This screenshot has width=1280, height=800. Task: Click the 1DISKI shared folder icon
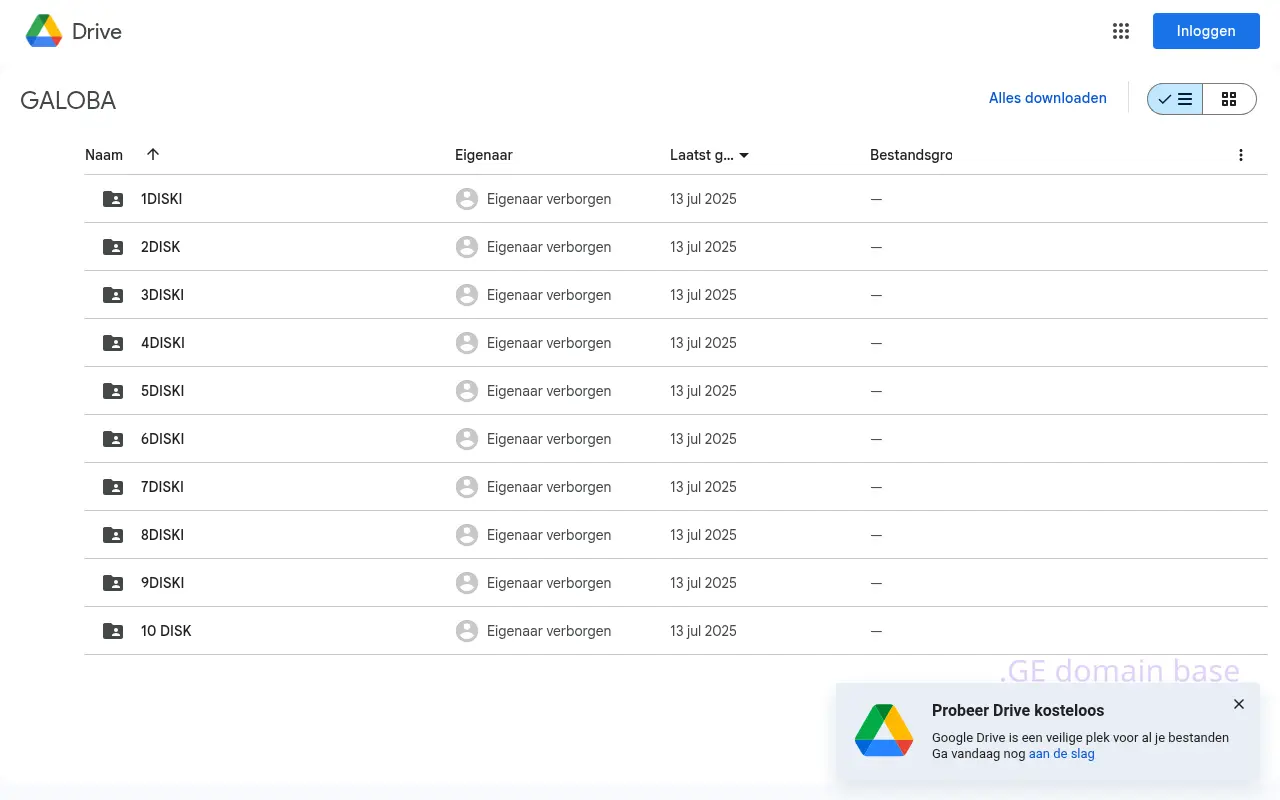point(113,199)
